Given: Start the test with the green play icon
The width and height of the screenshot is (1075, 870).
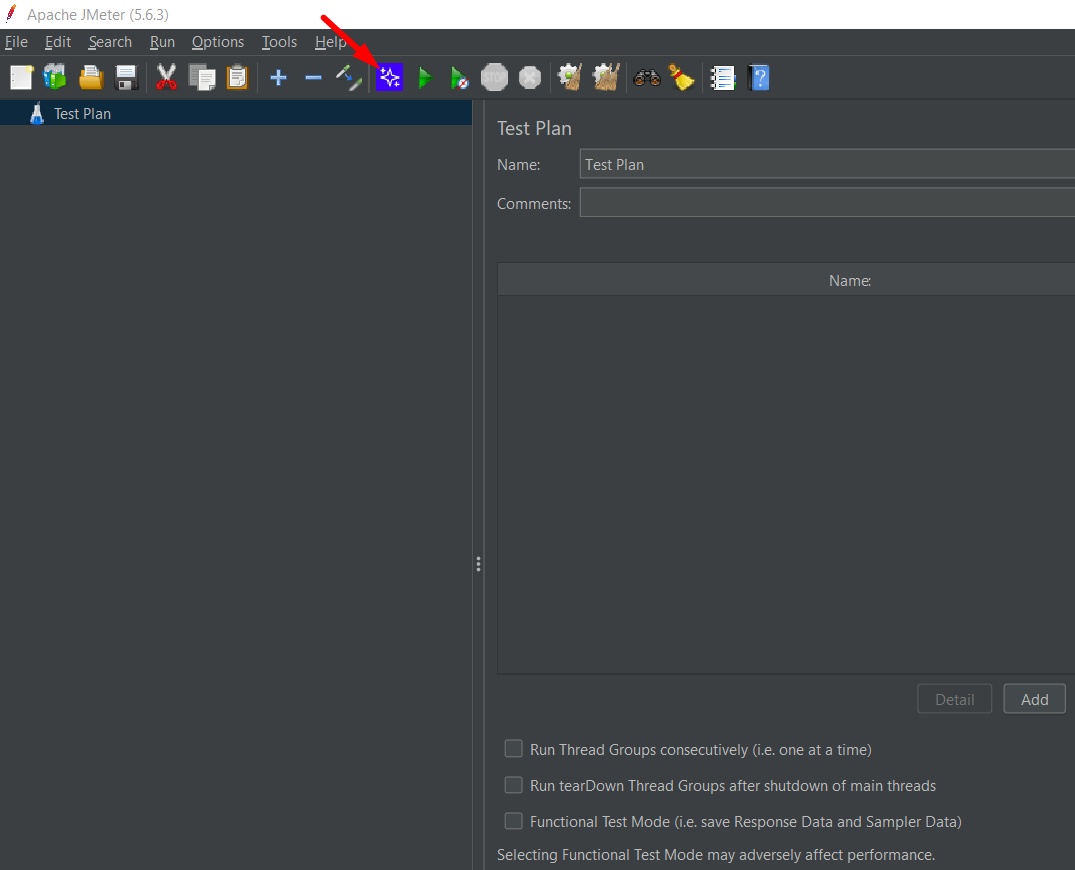Looking at the screenshot, I should 425,77.
